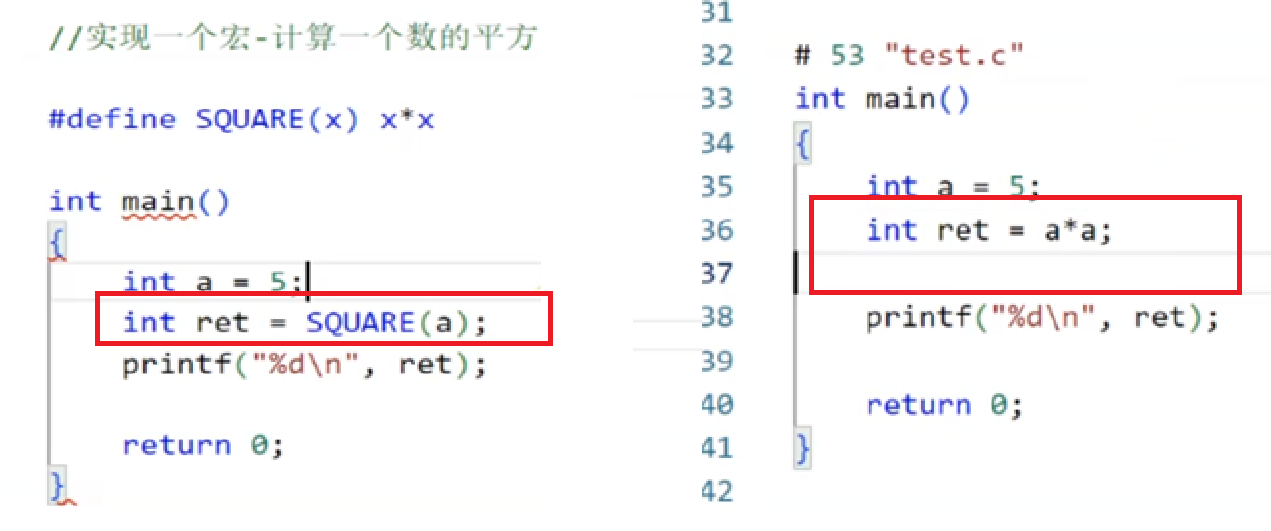Click line number 42
Screen dimensions: 1271x531
pos(716,491)
